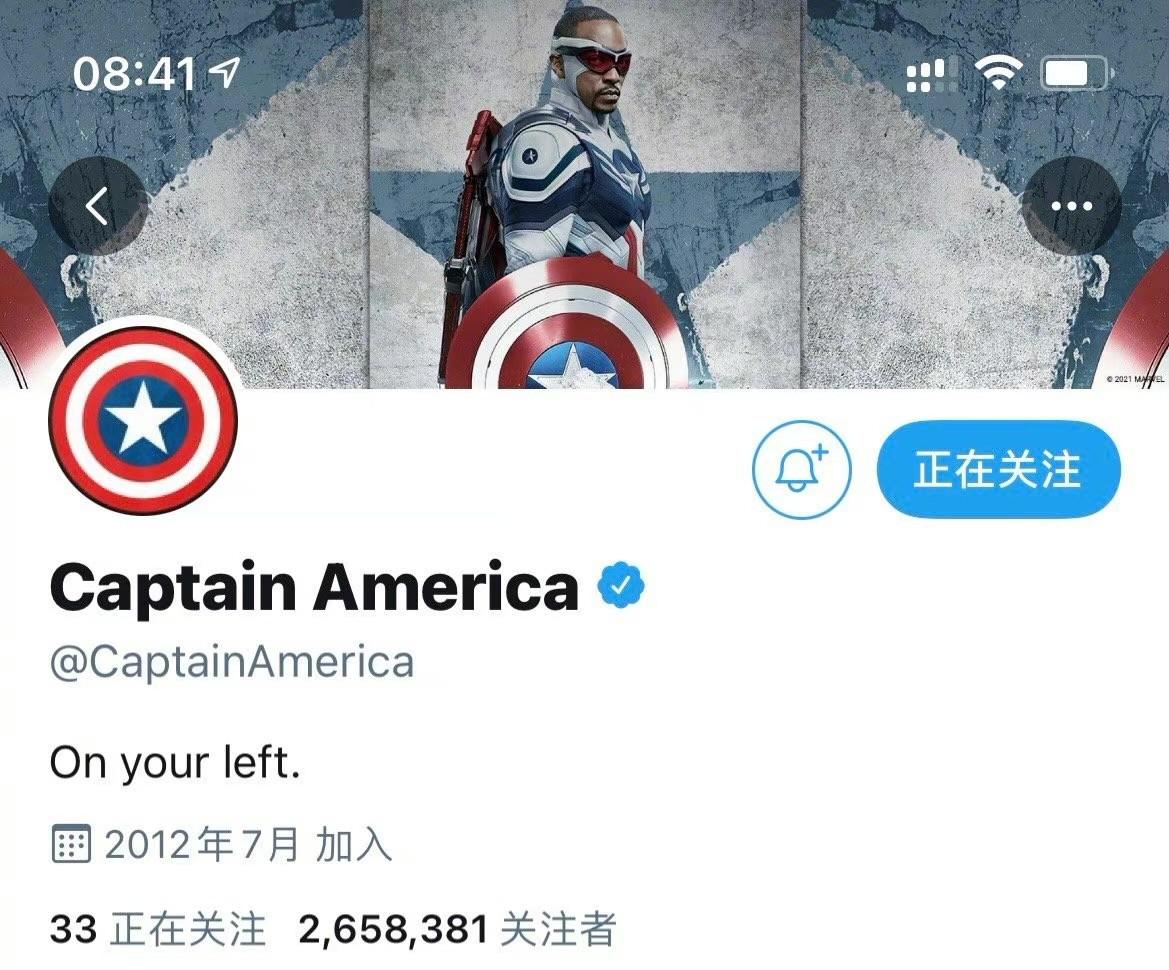Open the three-dots more options menu
The width and height of the screenshot is (1169, 970).
(1071, 207)
